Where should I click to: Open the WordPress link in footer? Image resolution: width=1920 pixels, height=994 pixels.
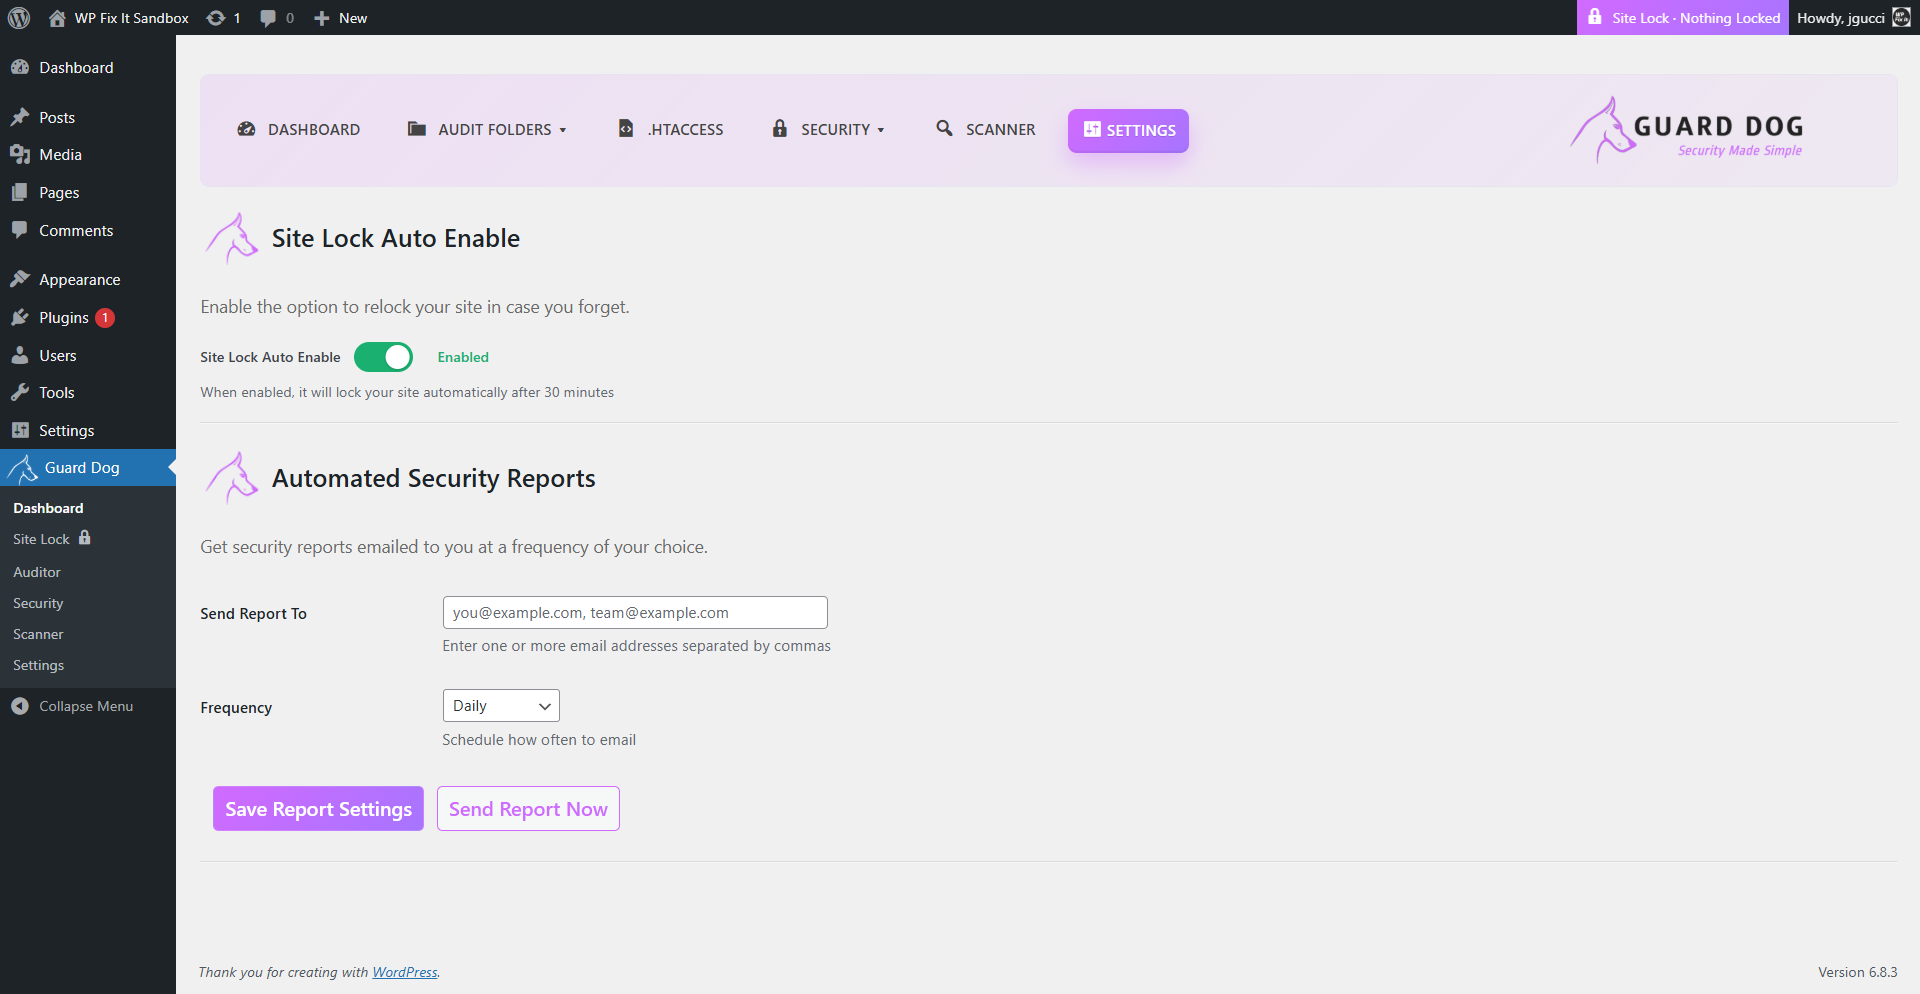pos(405,972)
